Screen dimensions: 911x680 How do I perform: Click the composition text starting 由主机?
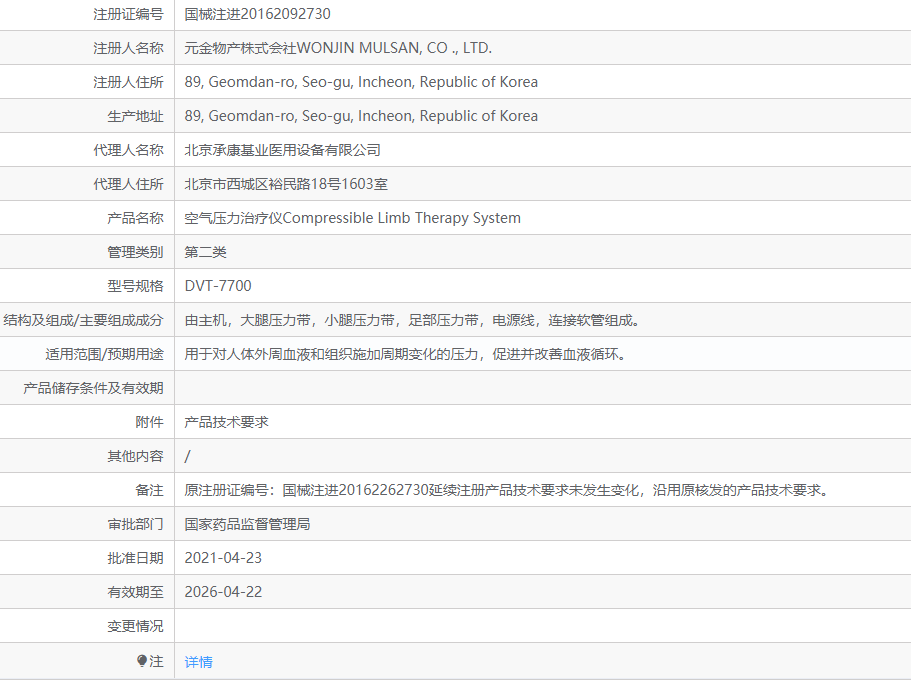pos(412,320)
